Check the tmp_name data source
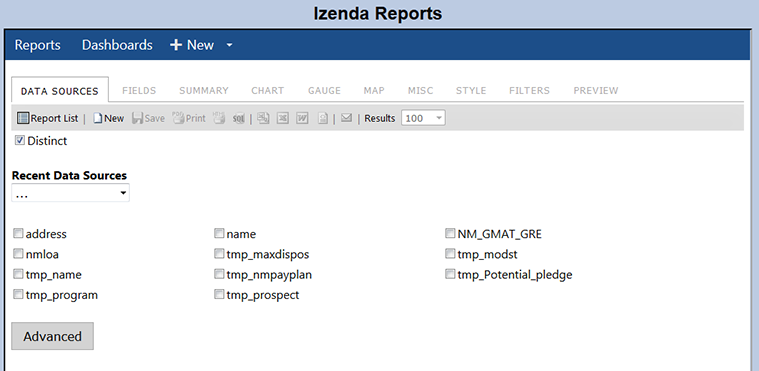The width and height of the screenshot is (759, 371). (x=18, y=274)
